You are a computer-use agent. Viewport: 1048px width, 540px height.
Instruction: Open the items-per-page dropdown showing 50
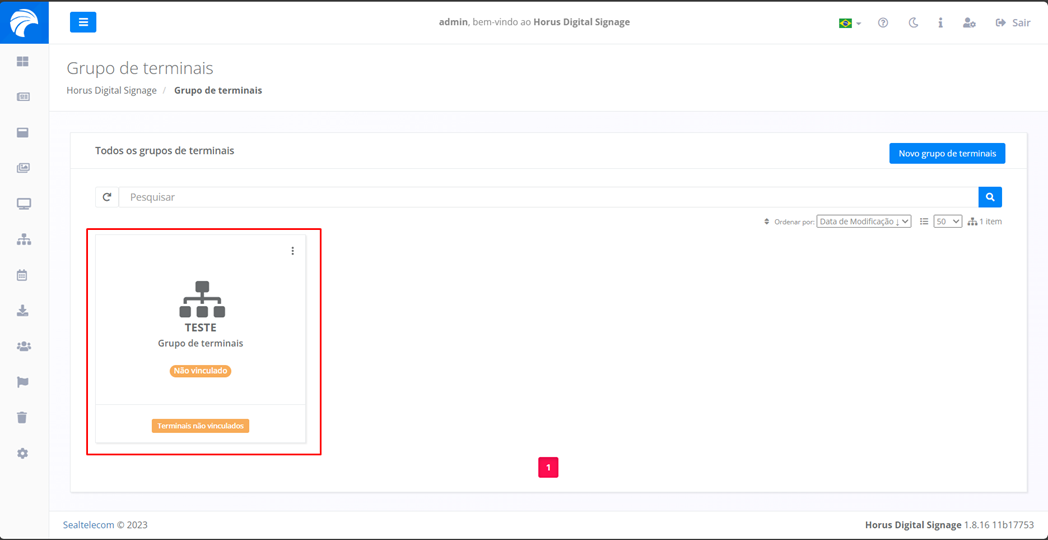947,222
